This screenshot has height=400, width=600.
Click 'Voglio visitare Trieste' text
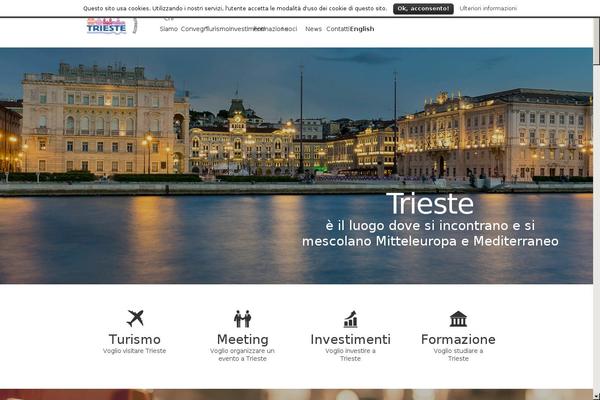click(135, 351)
